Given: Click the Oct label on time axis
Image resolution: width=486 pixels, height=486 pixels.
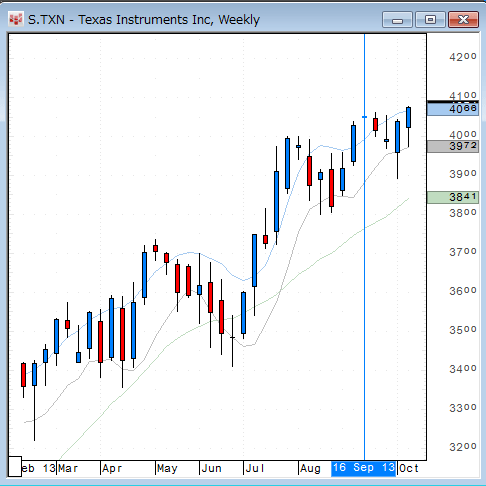Looking at the screenshot, I should point(409,469).
